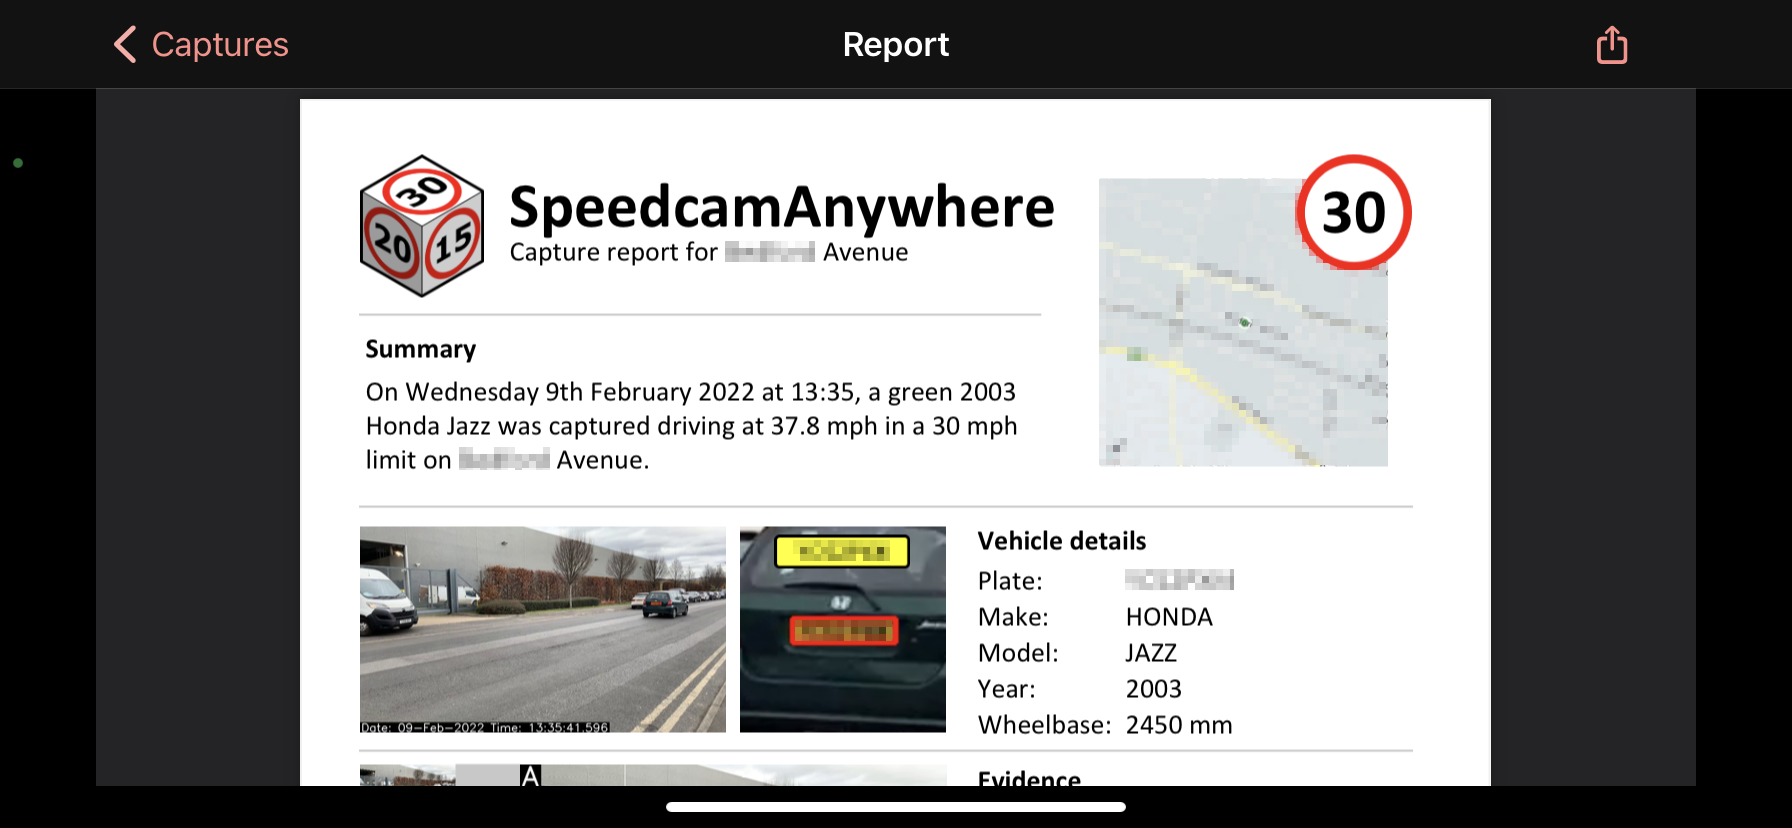
Task: Open the share sheet icon
Action: pyautogui.click(x=1611, y=45)
